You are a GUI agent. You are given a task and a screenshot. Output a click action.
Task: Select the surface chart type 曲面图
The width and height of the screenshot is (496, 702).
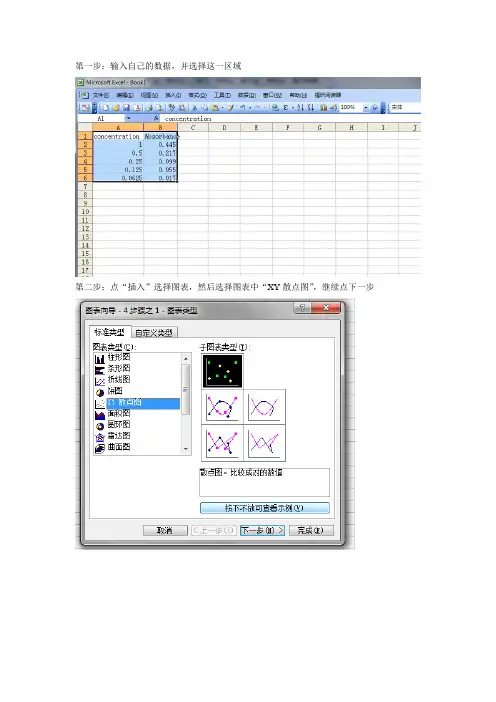click(x=137, y=447)
